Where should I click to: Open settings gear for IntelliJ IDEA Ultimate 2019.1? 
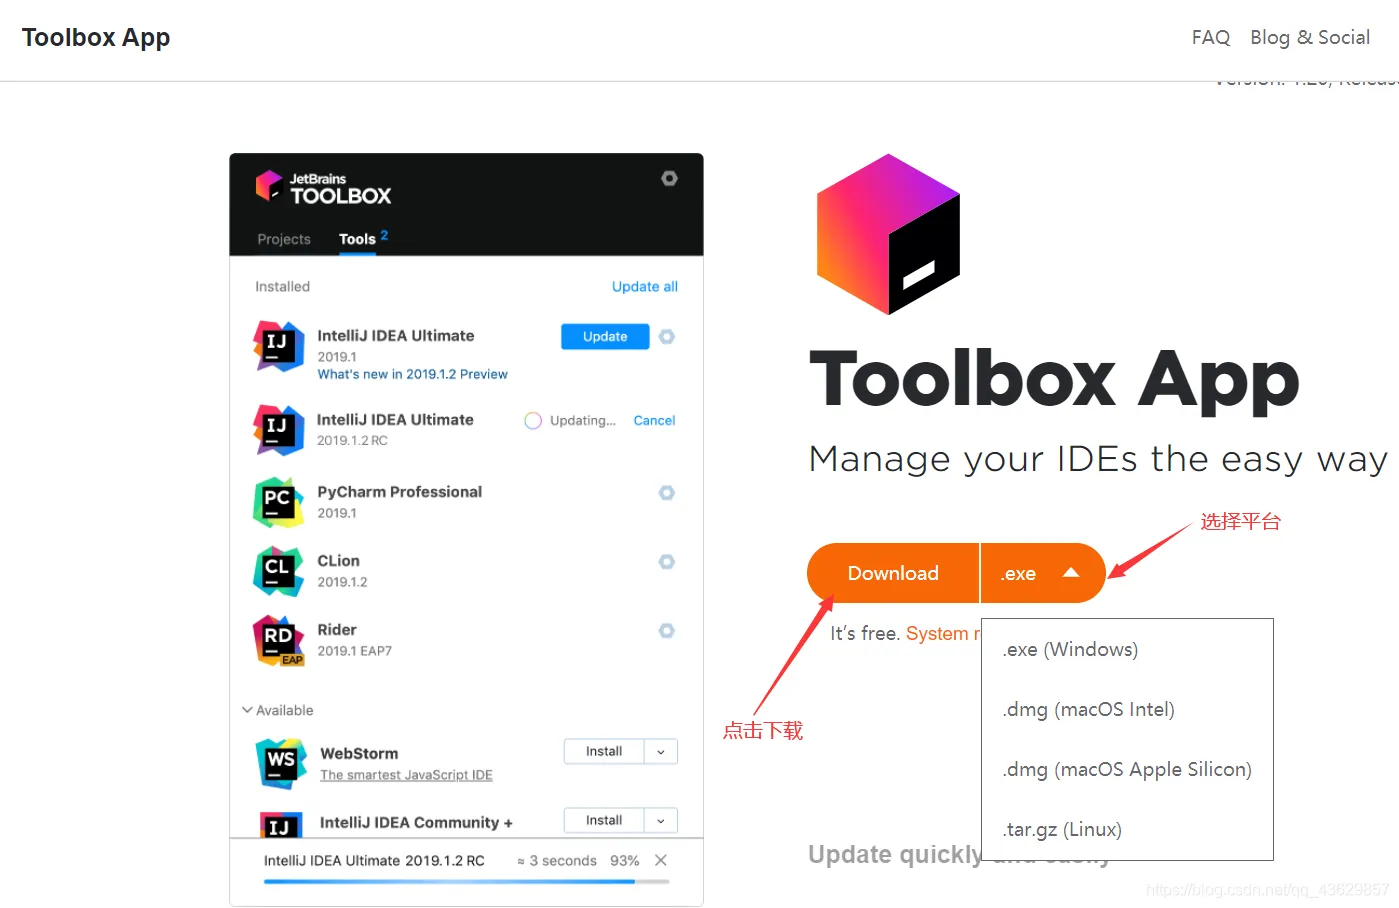coord(667,337)
